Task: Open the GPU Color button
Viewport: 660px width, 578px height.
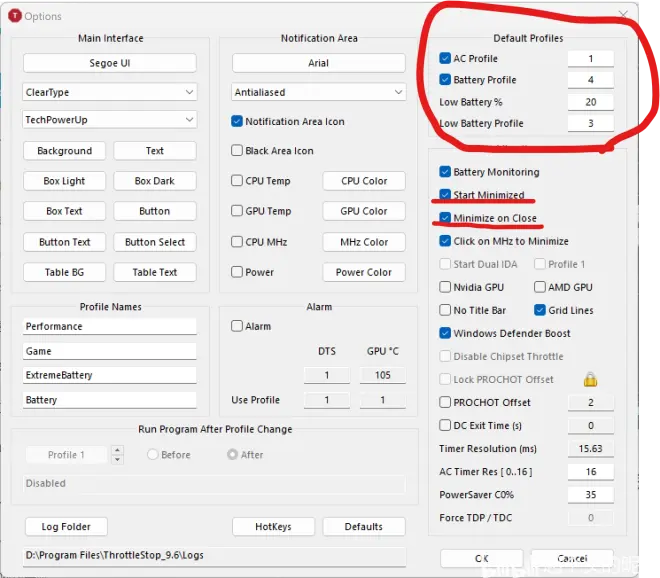Action: tap(364, 211)
